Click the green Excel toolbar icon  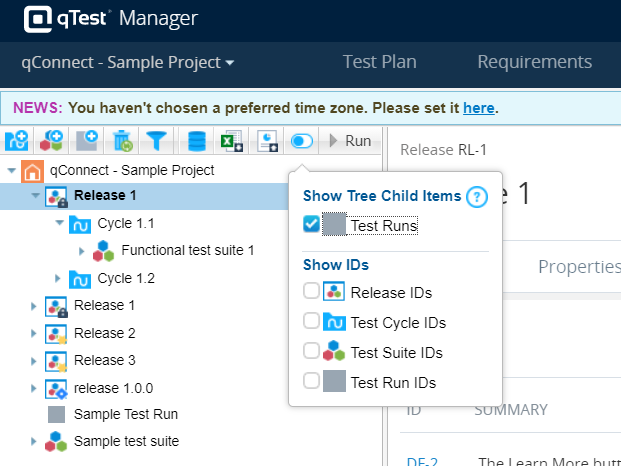click(232, 142)
